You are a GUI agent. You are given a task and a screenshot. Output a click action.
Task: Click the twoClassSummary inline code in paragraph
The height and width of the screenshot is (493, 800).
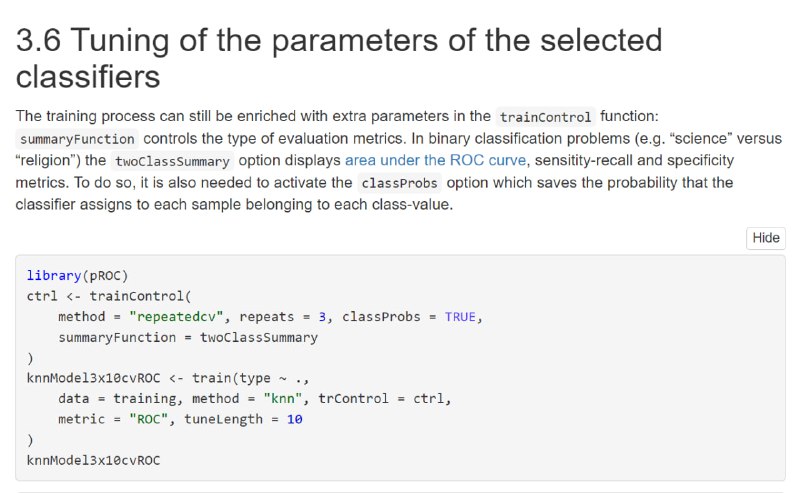[x=172, y=161]
